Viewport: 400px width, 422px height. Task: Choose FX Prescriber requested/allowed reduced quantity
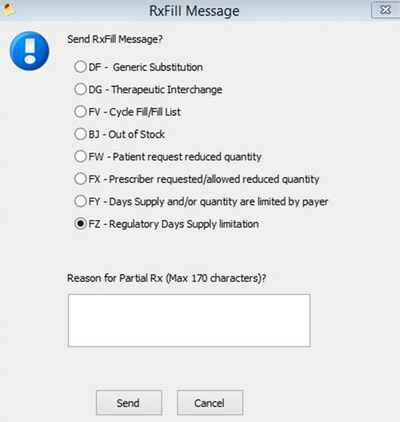[80, 179]
